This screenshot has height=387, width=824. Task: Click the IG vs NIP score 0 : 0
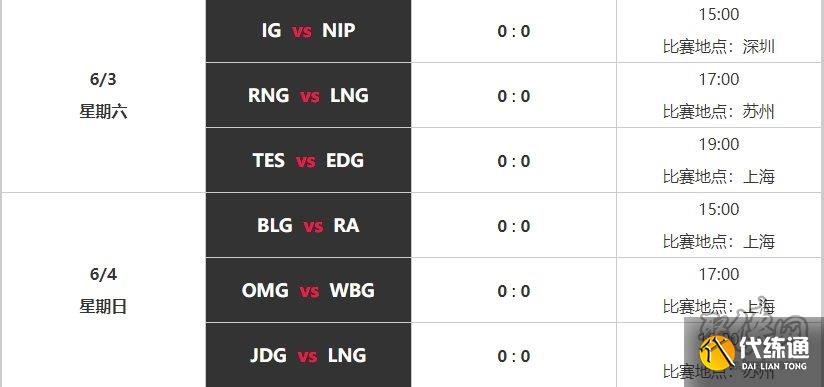tap(513, 32)
